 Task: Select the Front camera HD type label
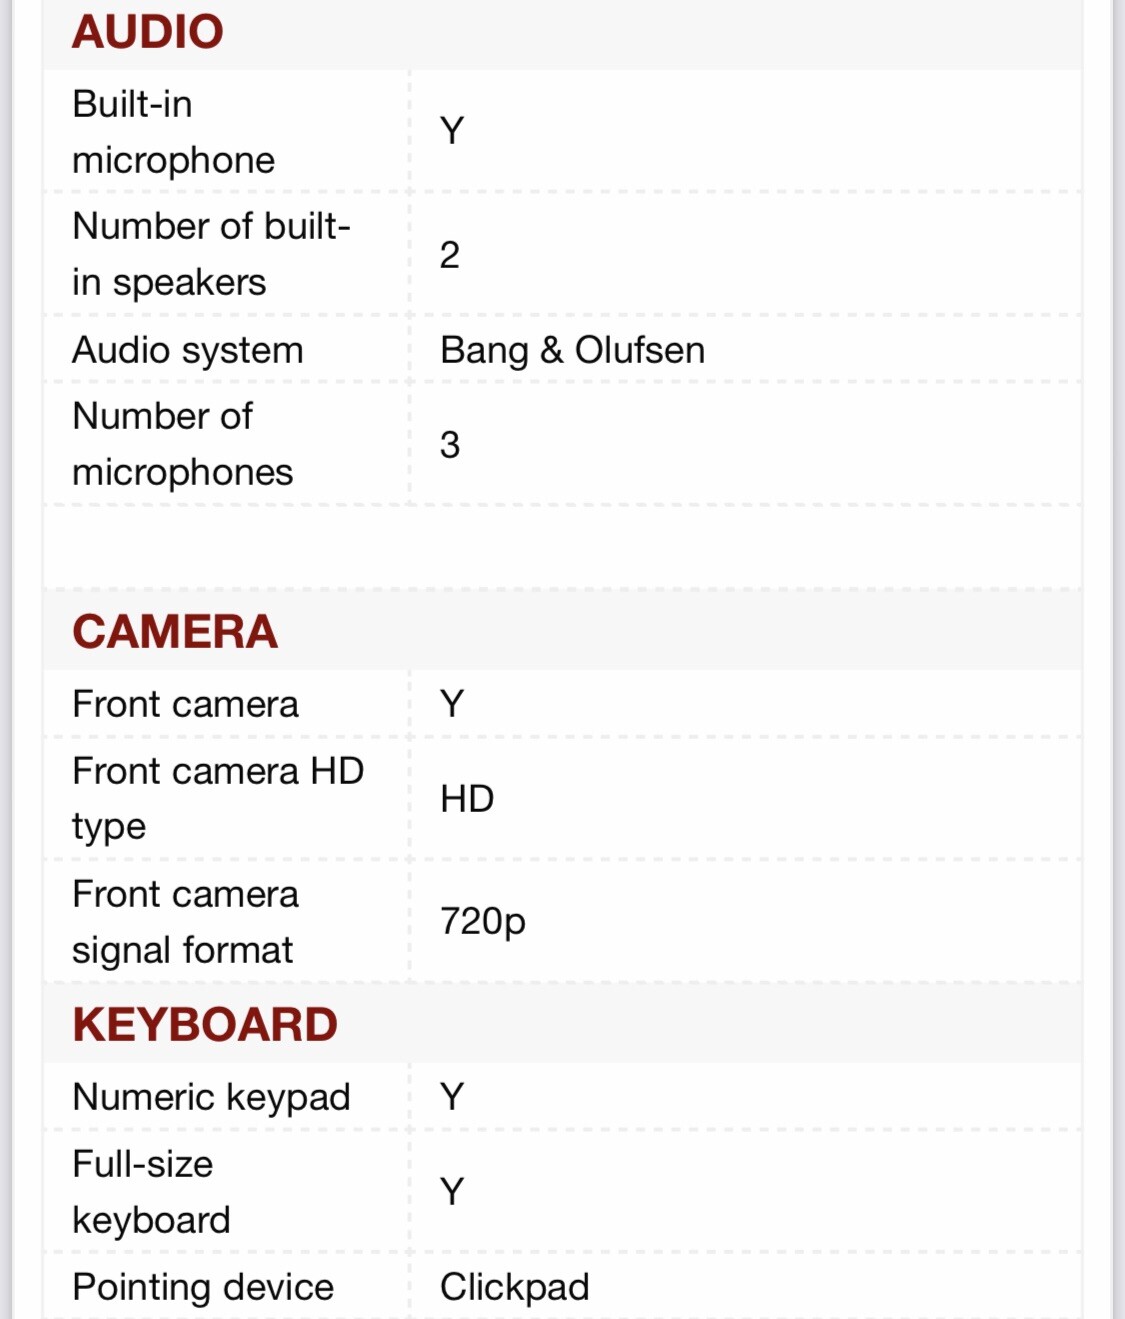(x=218, y=798)
